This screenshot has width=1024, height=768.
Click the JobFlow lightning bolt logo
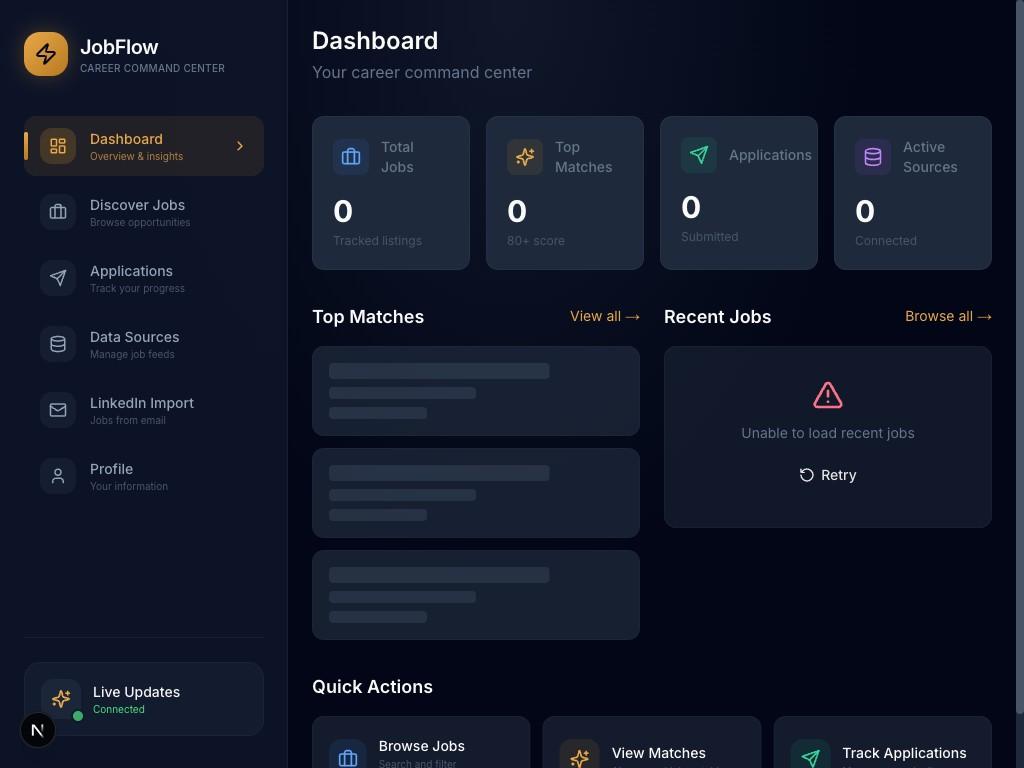(46, 54)
